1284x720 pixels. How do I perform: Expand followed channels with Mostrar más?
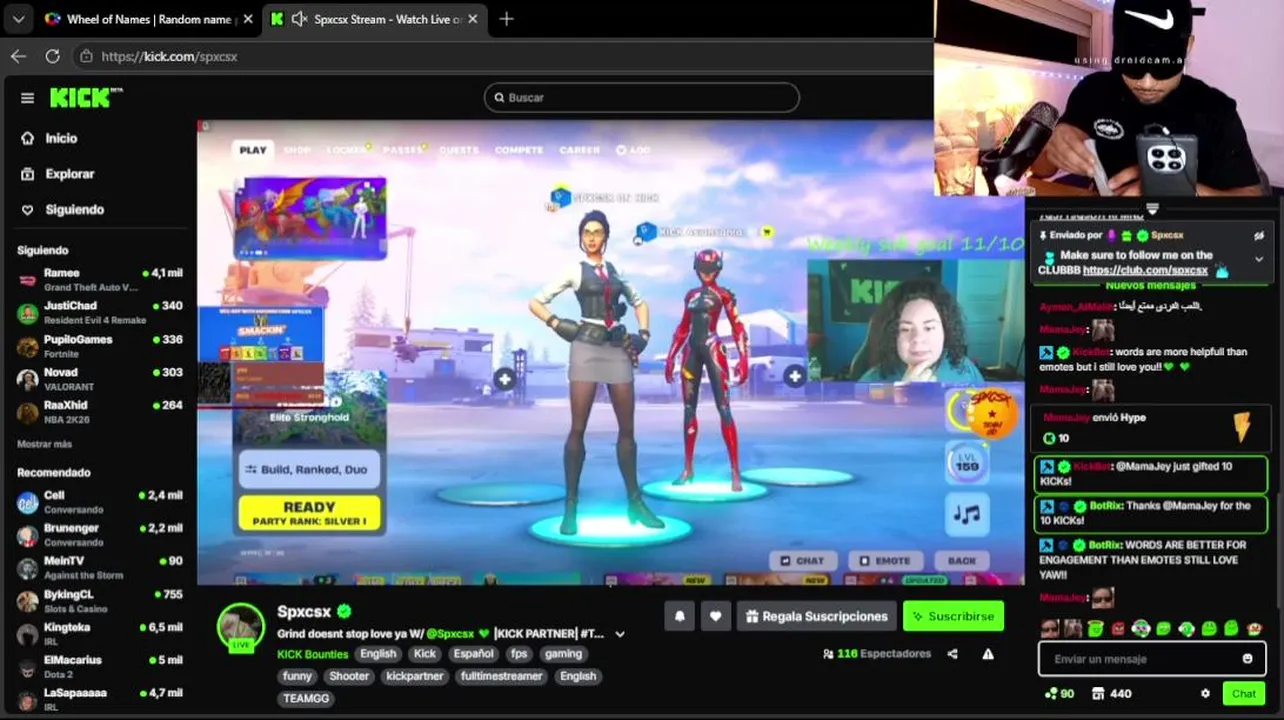pyautogui.click(x=44, y=444)
